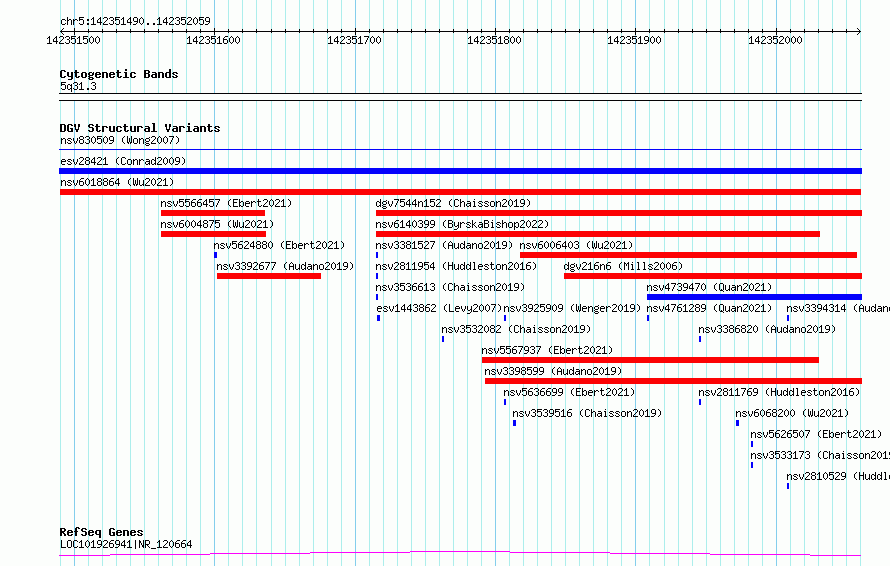Click the nsv3398599 (Audano2019) label

pyautogui.click(x=553, y=371)
